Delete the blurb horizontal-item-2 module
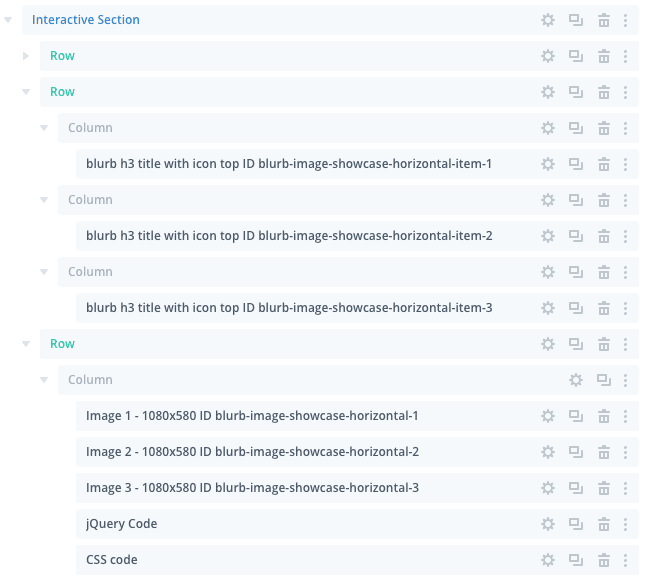 pos(603,236)
